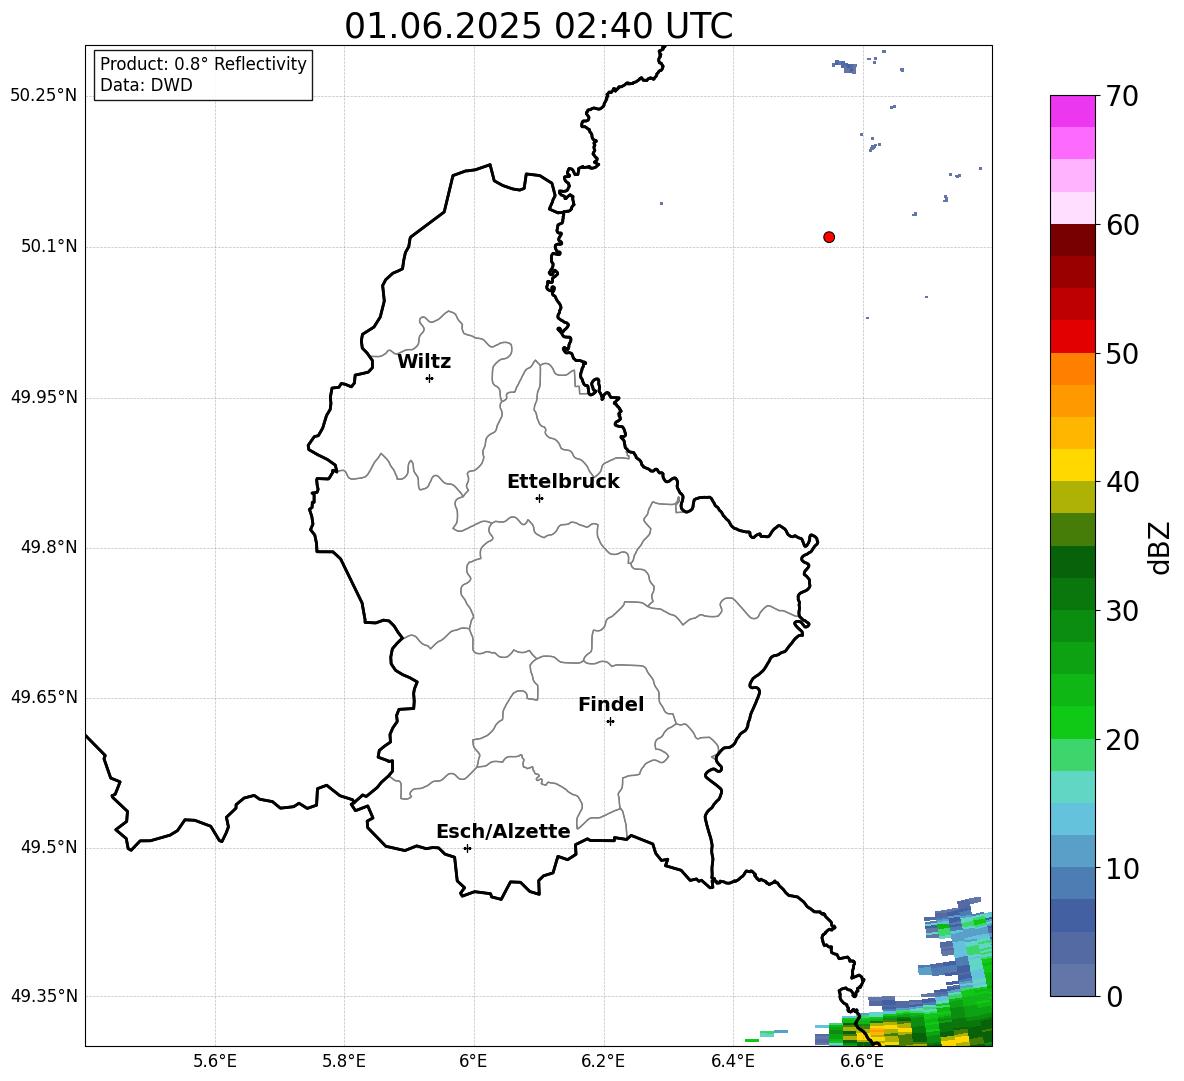Pick the magenta top colorbar segment

click(x=1072, y=112)
